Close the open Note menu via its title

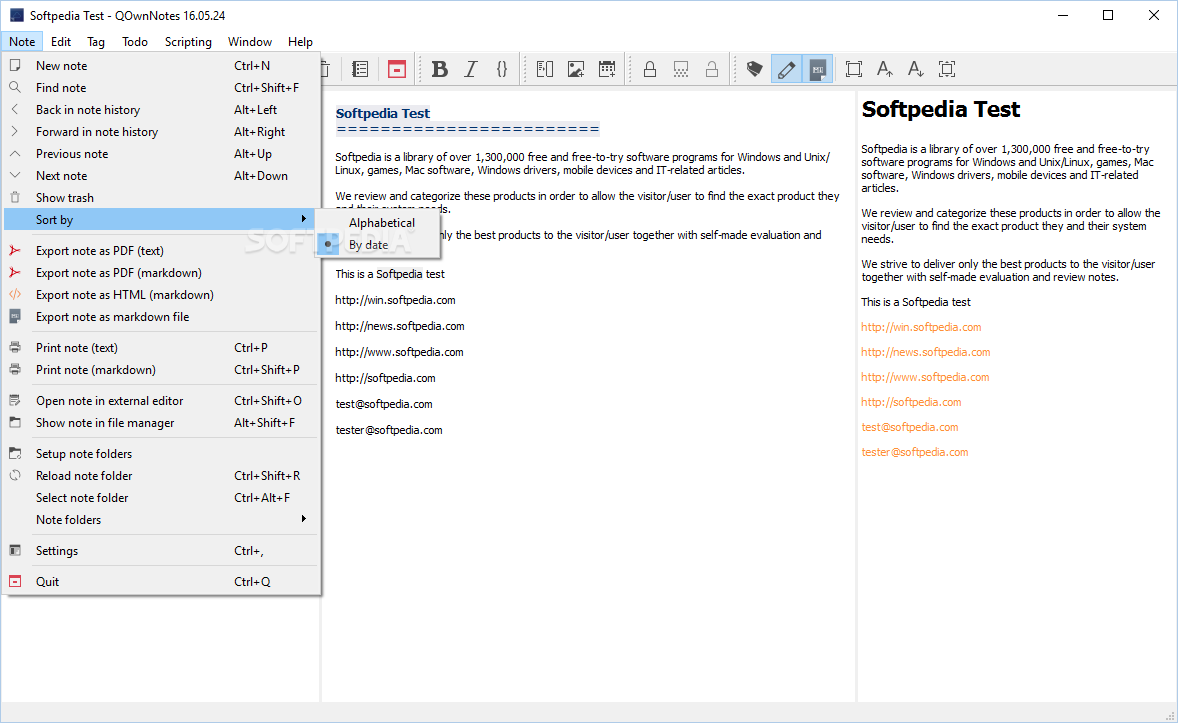coord(22,42)
